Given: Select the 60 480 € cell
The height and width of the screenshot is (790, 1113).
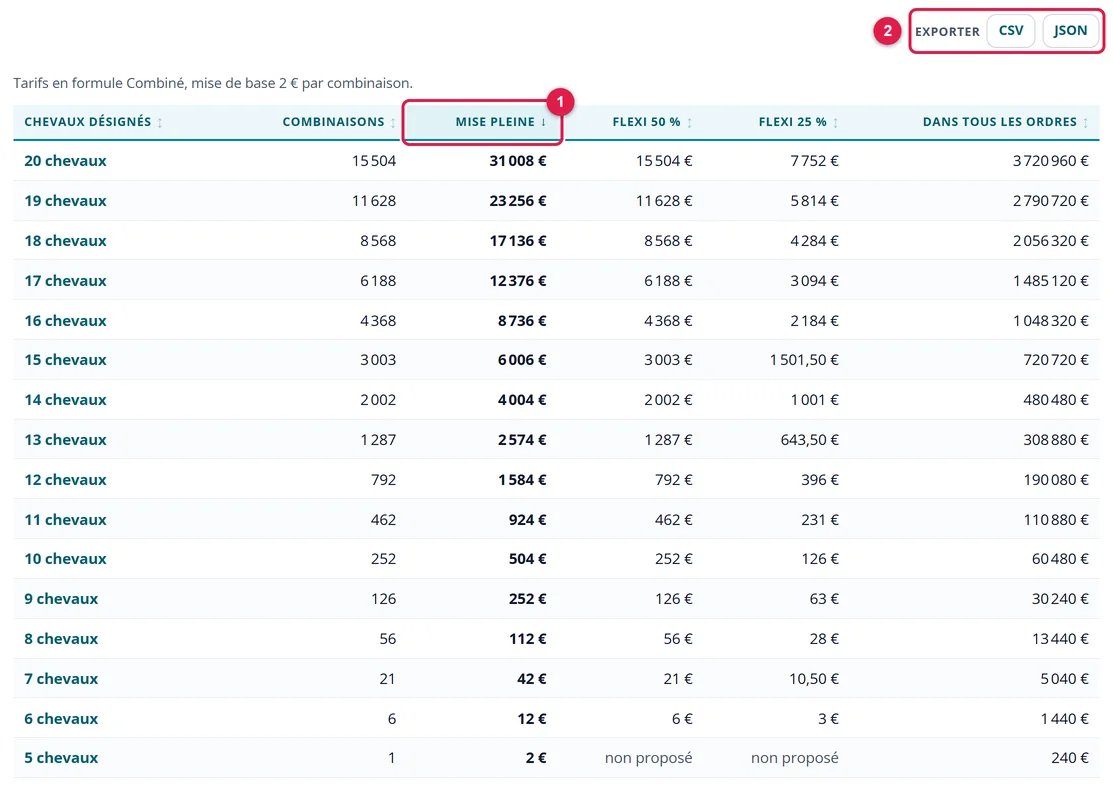Looking at the screenshot, I should tap(1060, 559).
